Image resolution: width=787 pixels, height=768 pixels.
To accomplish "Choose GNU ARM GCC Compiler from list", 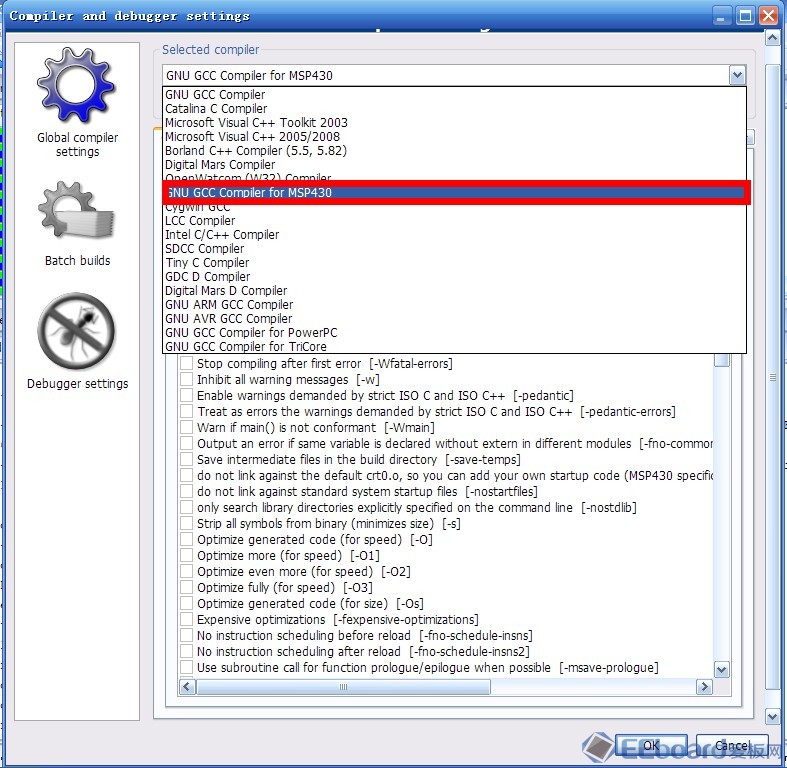I will click(229, 305).
